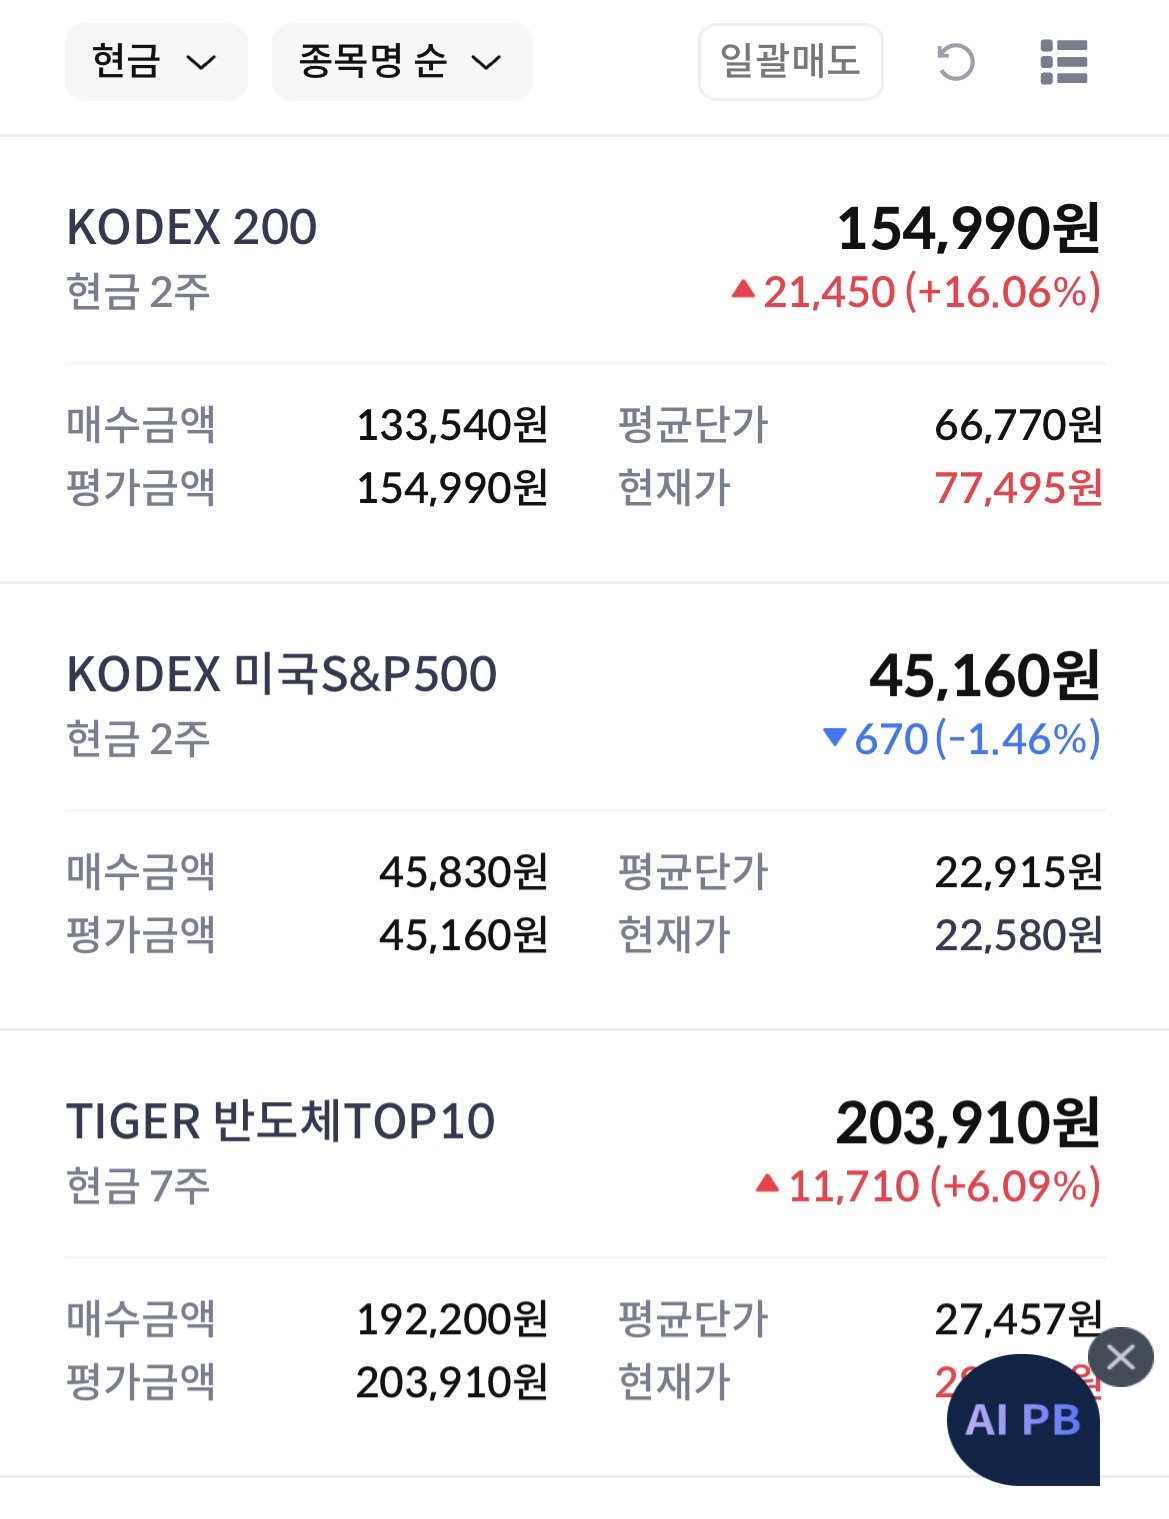Tap KODEX 200 average price 66,770원
The height and width of the screenshot is (1519, 1169).
(x=1018, y=425)
